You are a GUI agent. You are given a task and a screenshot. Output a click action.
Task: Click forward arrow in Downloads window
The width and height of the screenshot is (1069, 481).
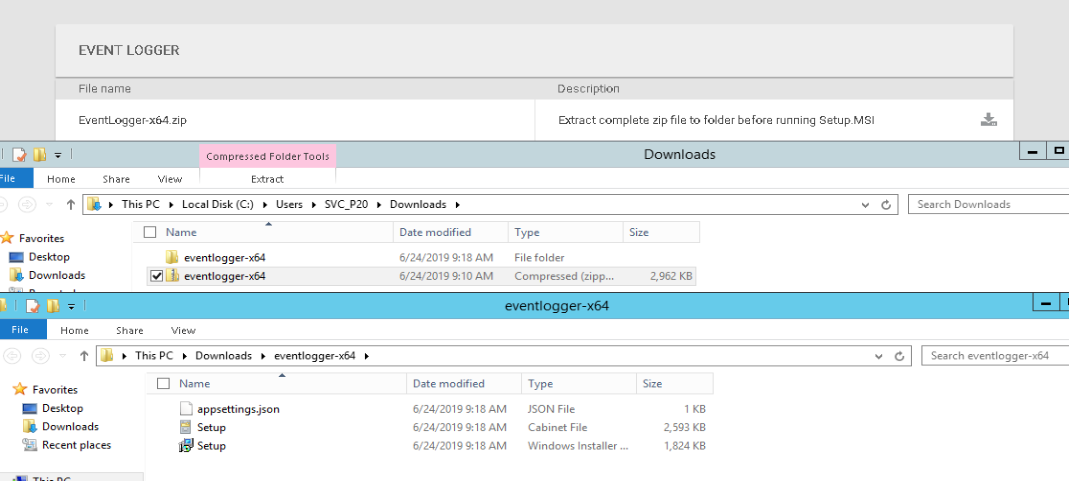[x=27, y=204]
